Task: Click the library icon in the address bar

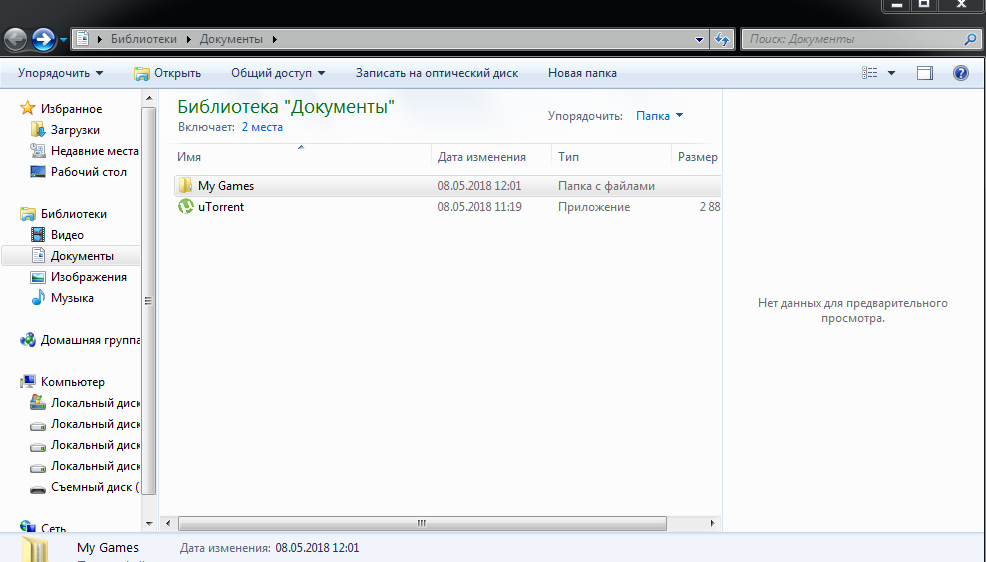Action: pos(82,39)
